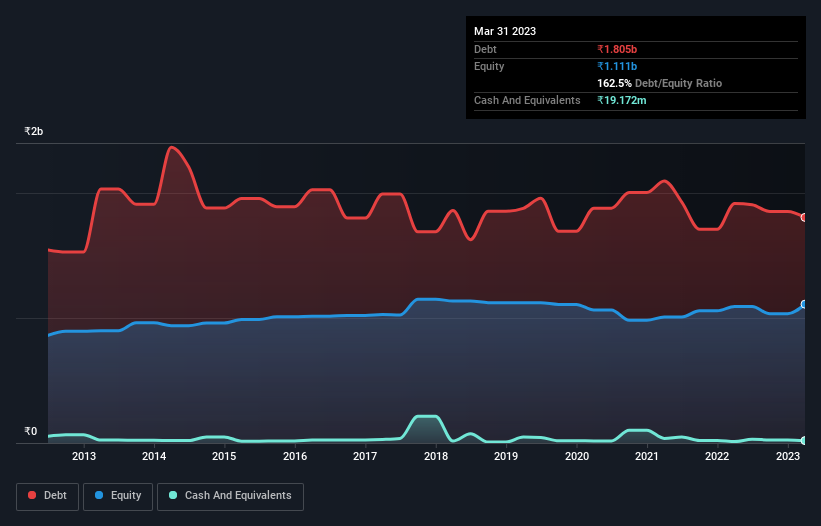Image resolution: width=821 pixels, height=526 pixels.
Task: Click the ₹0 y-axis label
Action: coord(31,431)
